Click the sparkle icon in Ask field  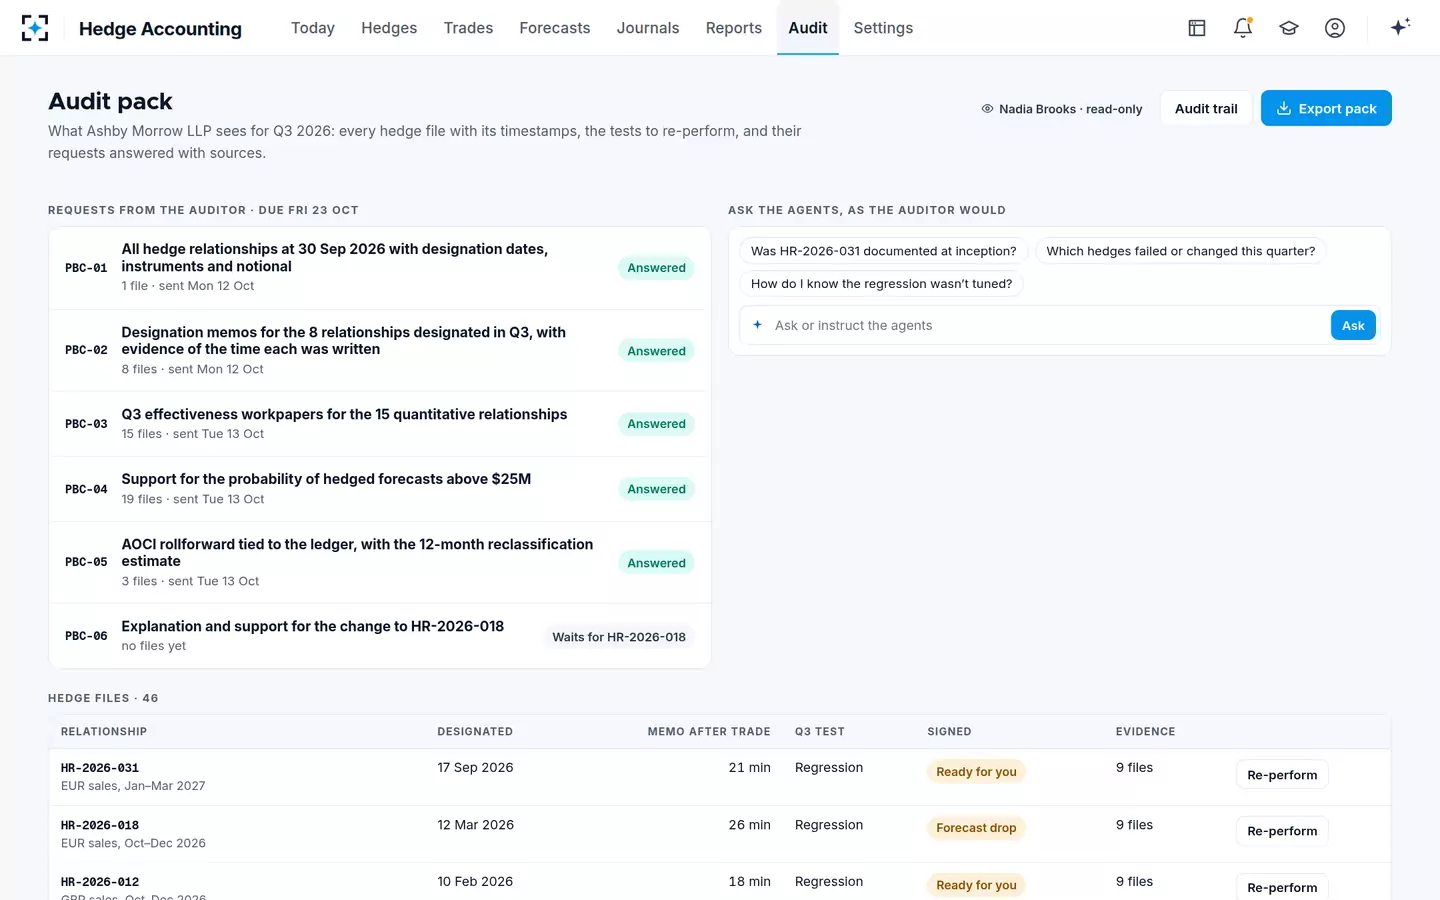point(757,325)
